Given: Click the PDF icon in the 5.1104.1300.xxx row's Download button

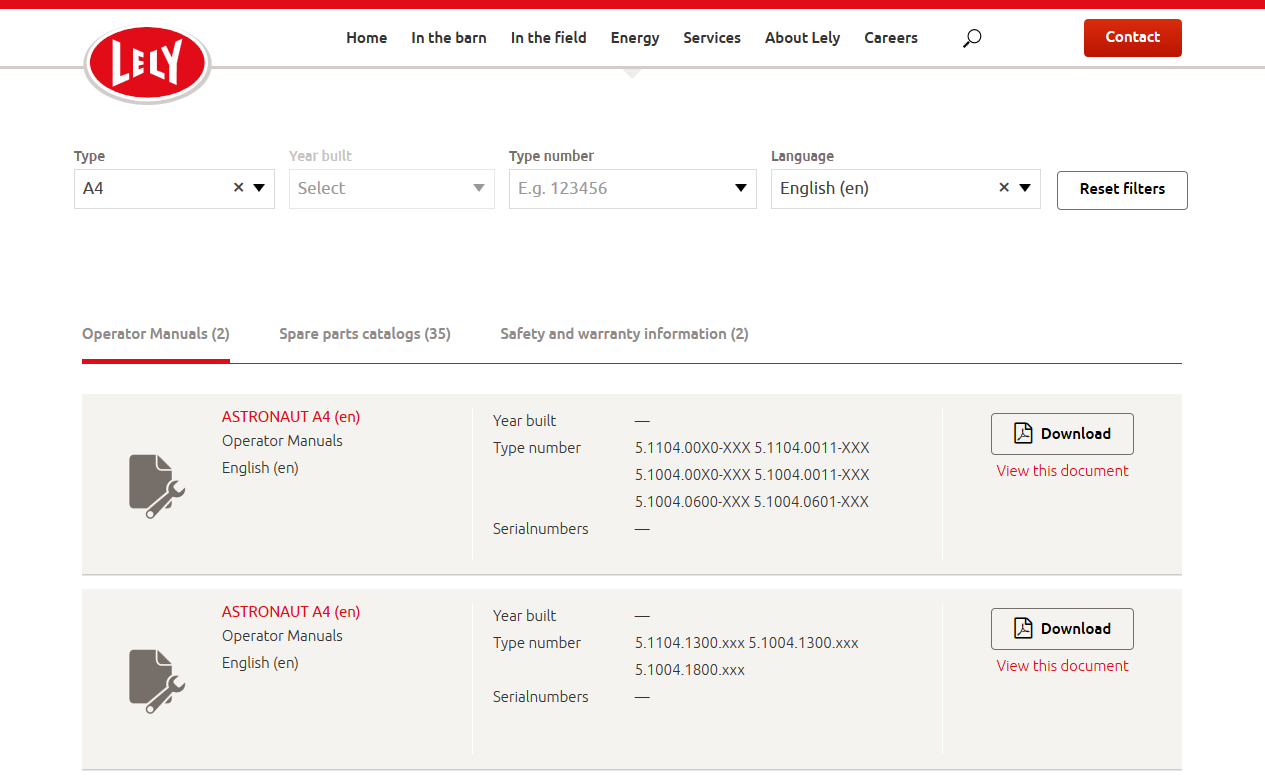Looking at the screenshot, I should 1023,628.
